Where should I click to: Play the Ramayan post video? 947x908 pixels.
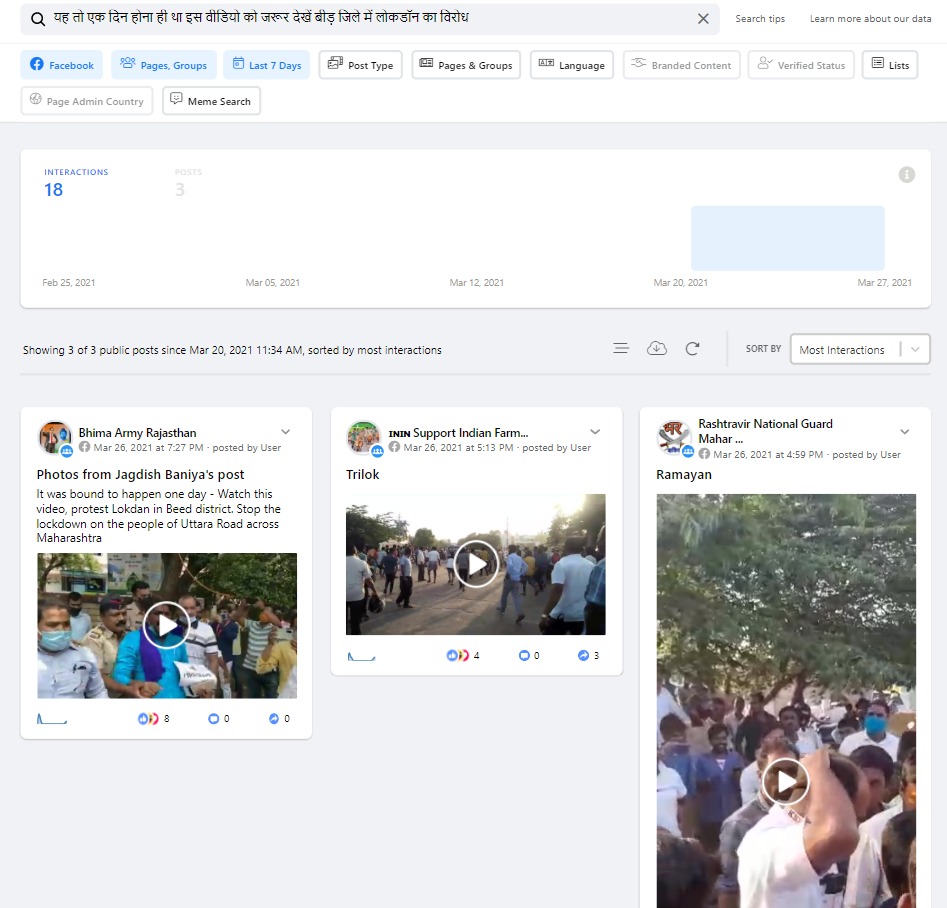tap(786, 781)
